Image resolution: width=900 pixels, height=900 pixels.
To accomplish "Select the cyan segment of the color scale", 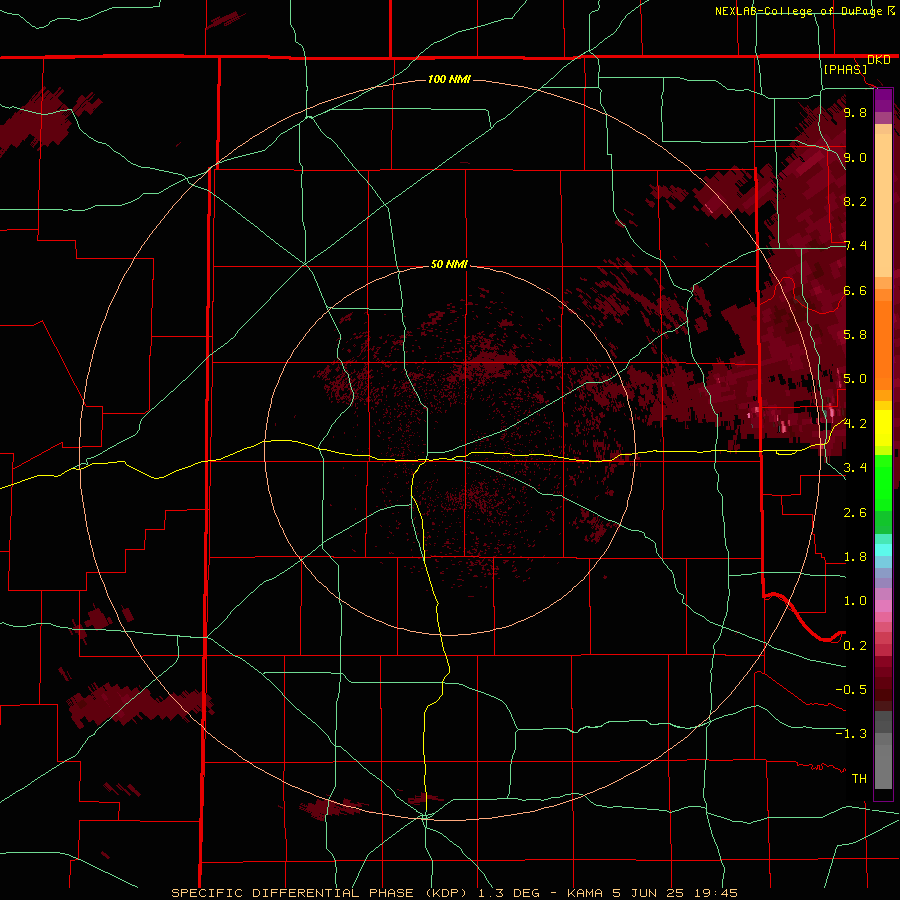I will click(x=883, y=550).
